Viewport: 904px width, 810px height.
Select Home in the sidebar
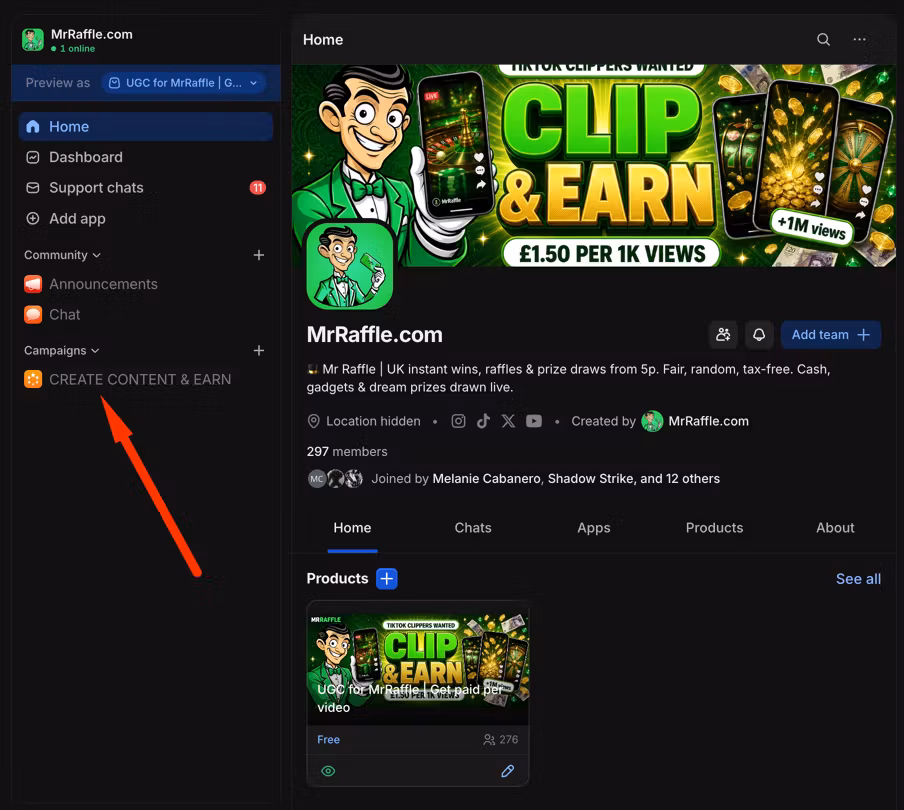(146, 127)
